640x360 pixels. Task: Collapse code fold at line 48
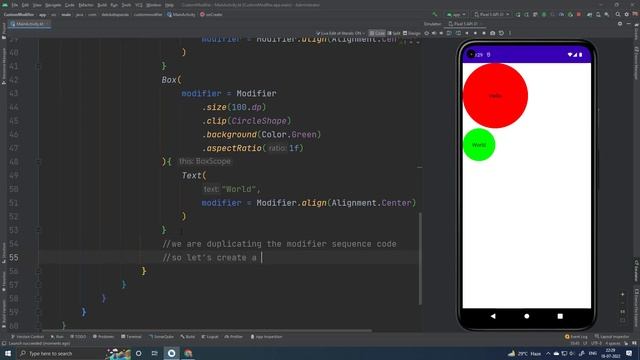39,162
